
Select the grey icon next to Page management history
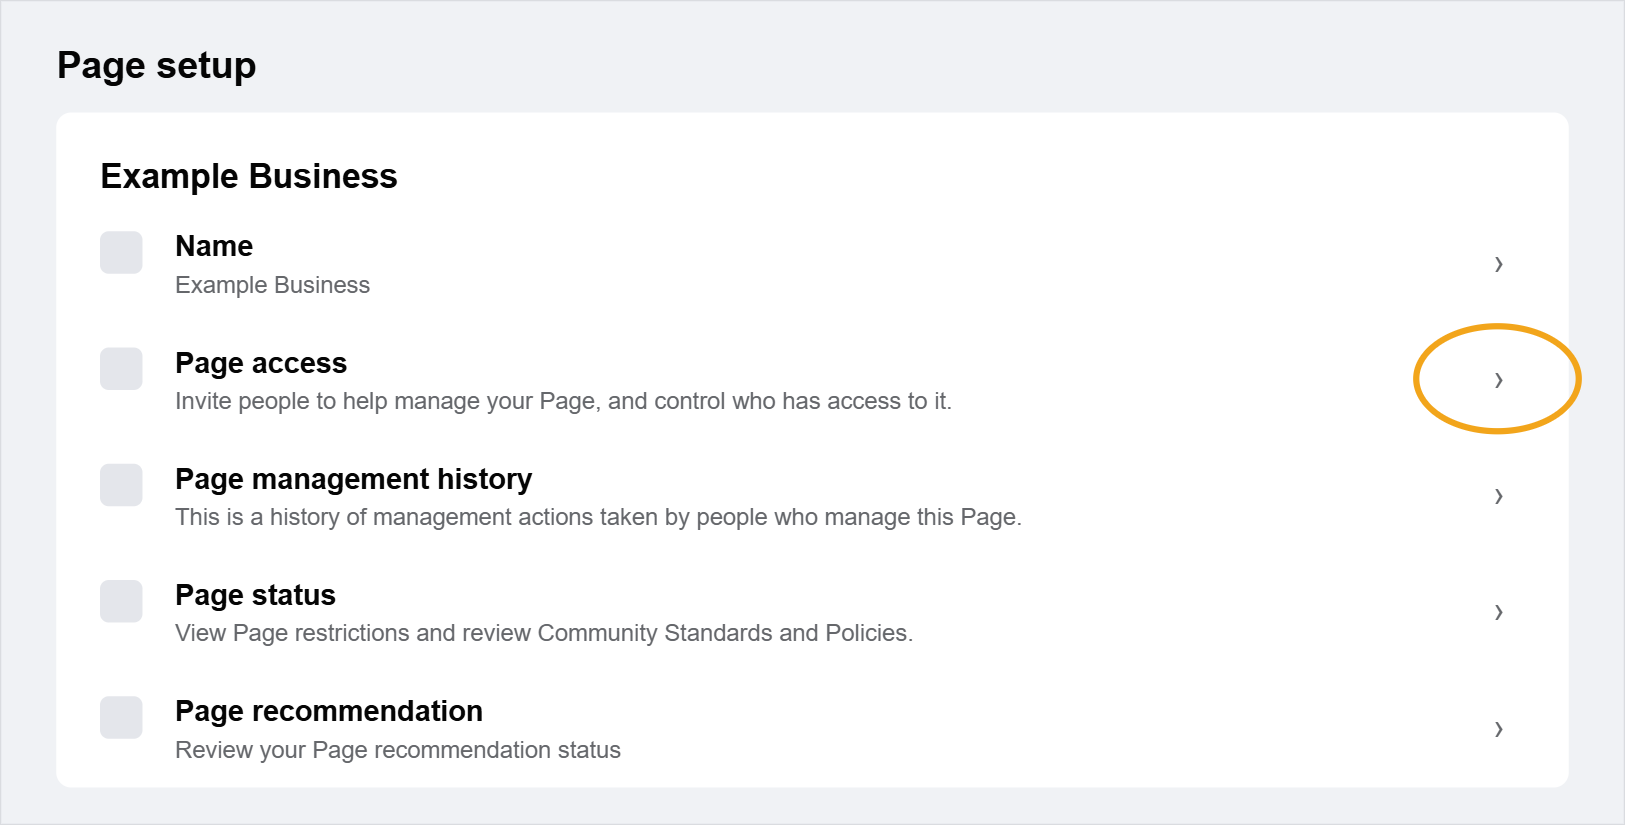tap(121, 485)
